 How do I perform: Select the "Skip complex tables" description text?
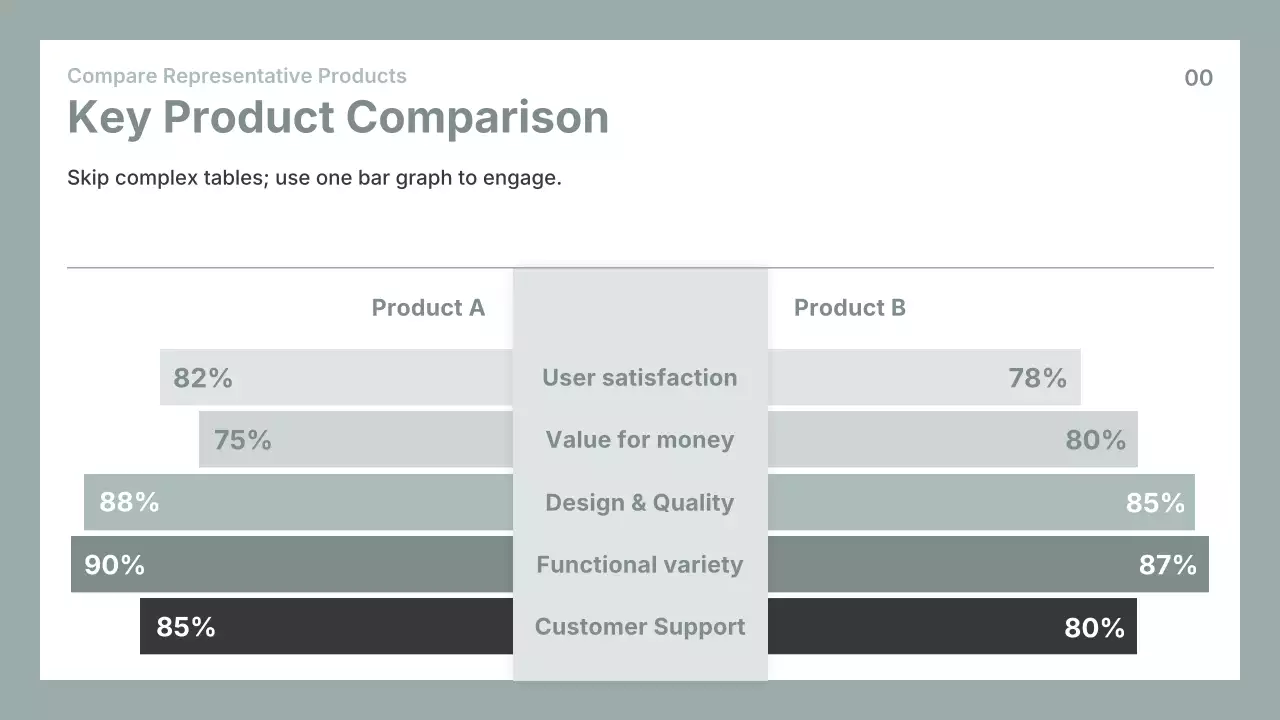[x=314, y=178]
